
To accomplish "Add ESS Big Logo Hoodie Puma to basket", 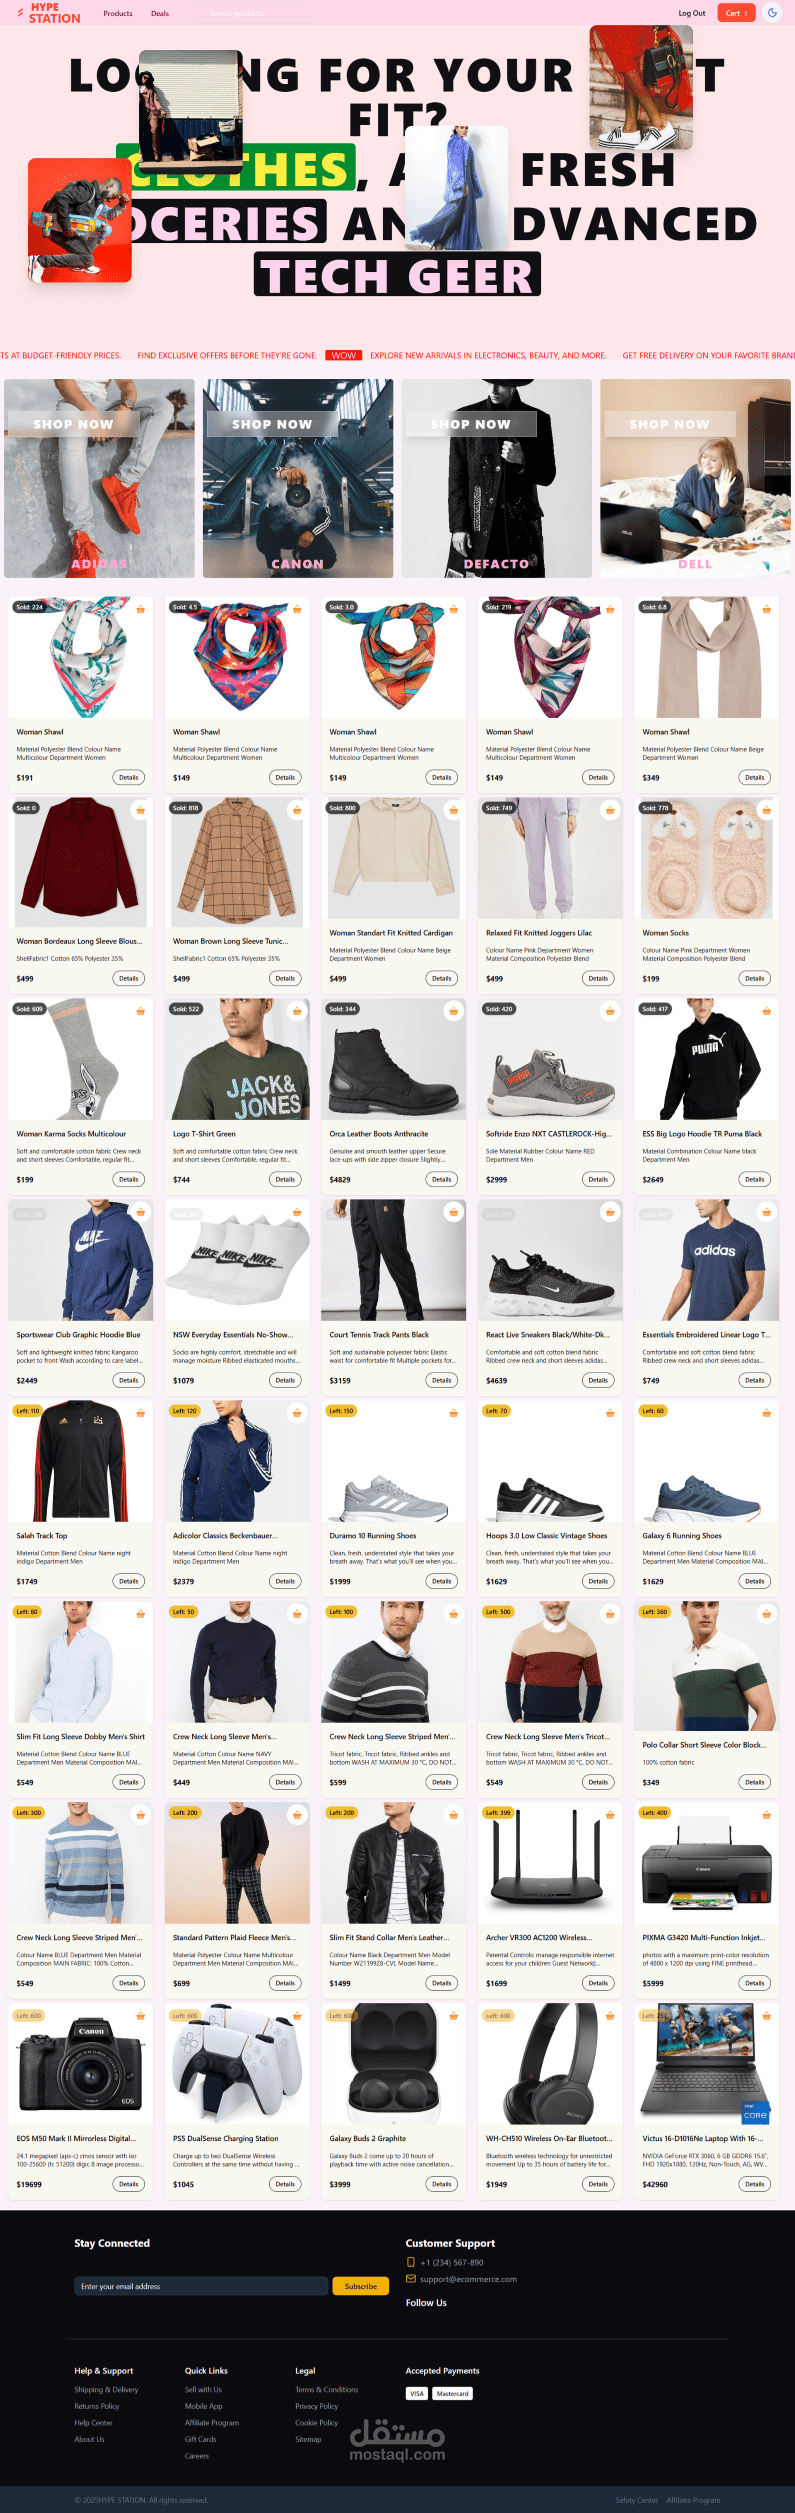I will (767, 1011).
